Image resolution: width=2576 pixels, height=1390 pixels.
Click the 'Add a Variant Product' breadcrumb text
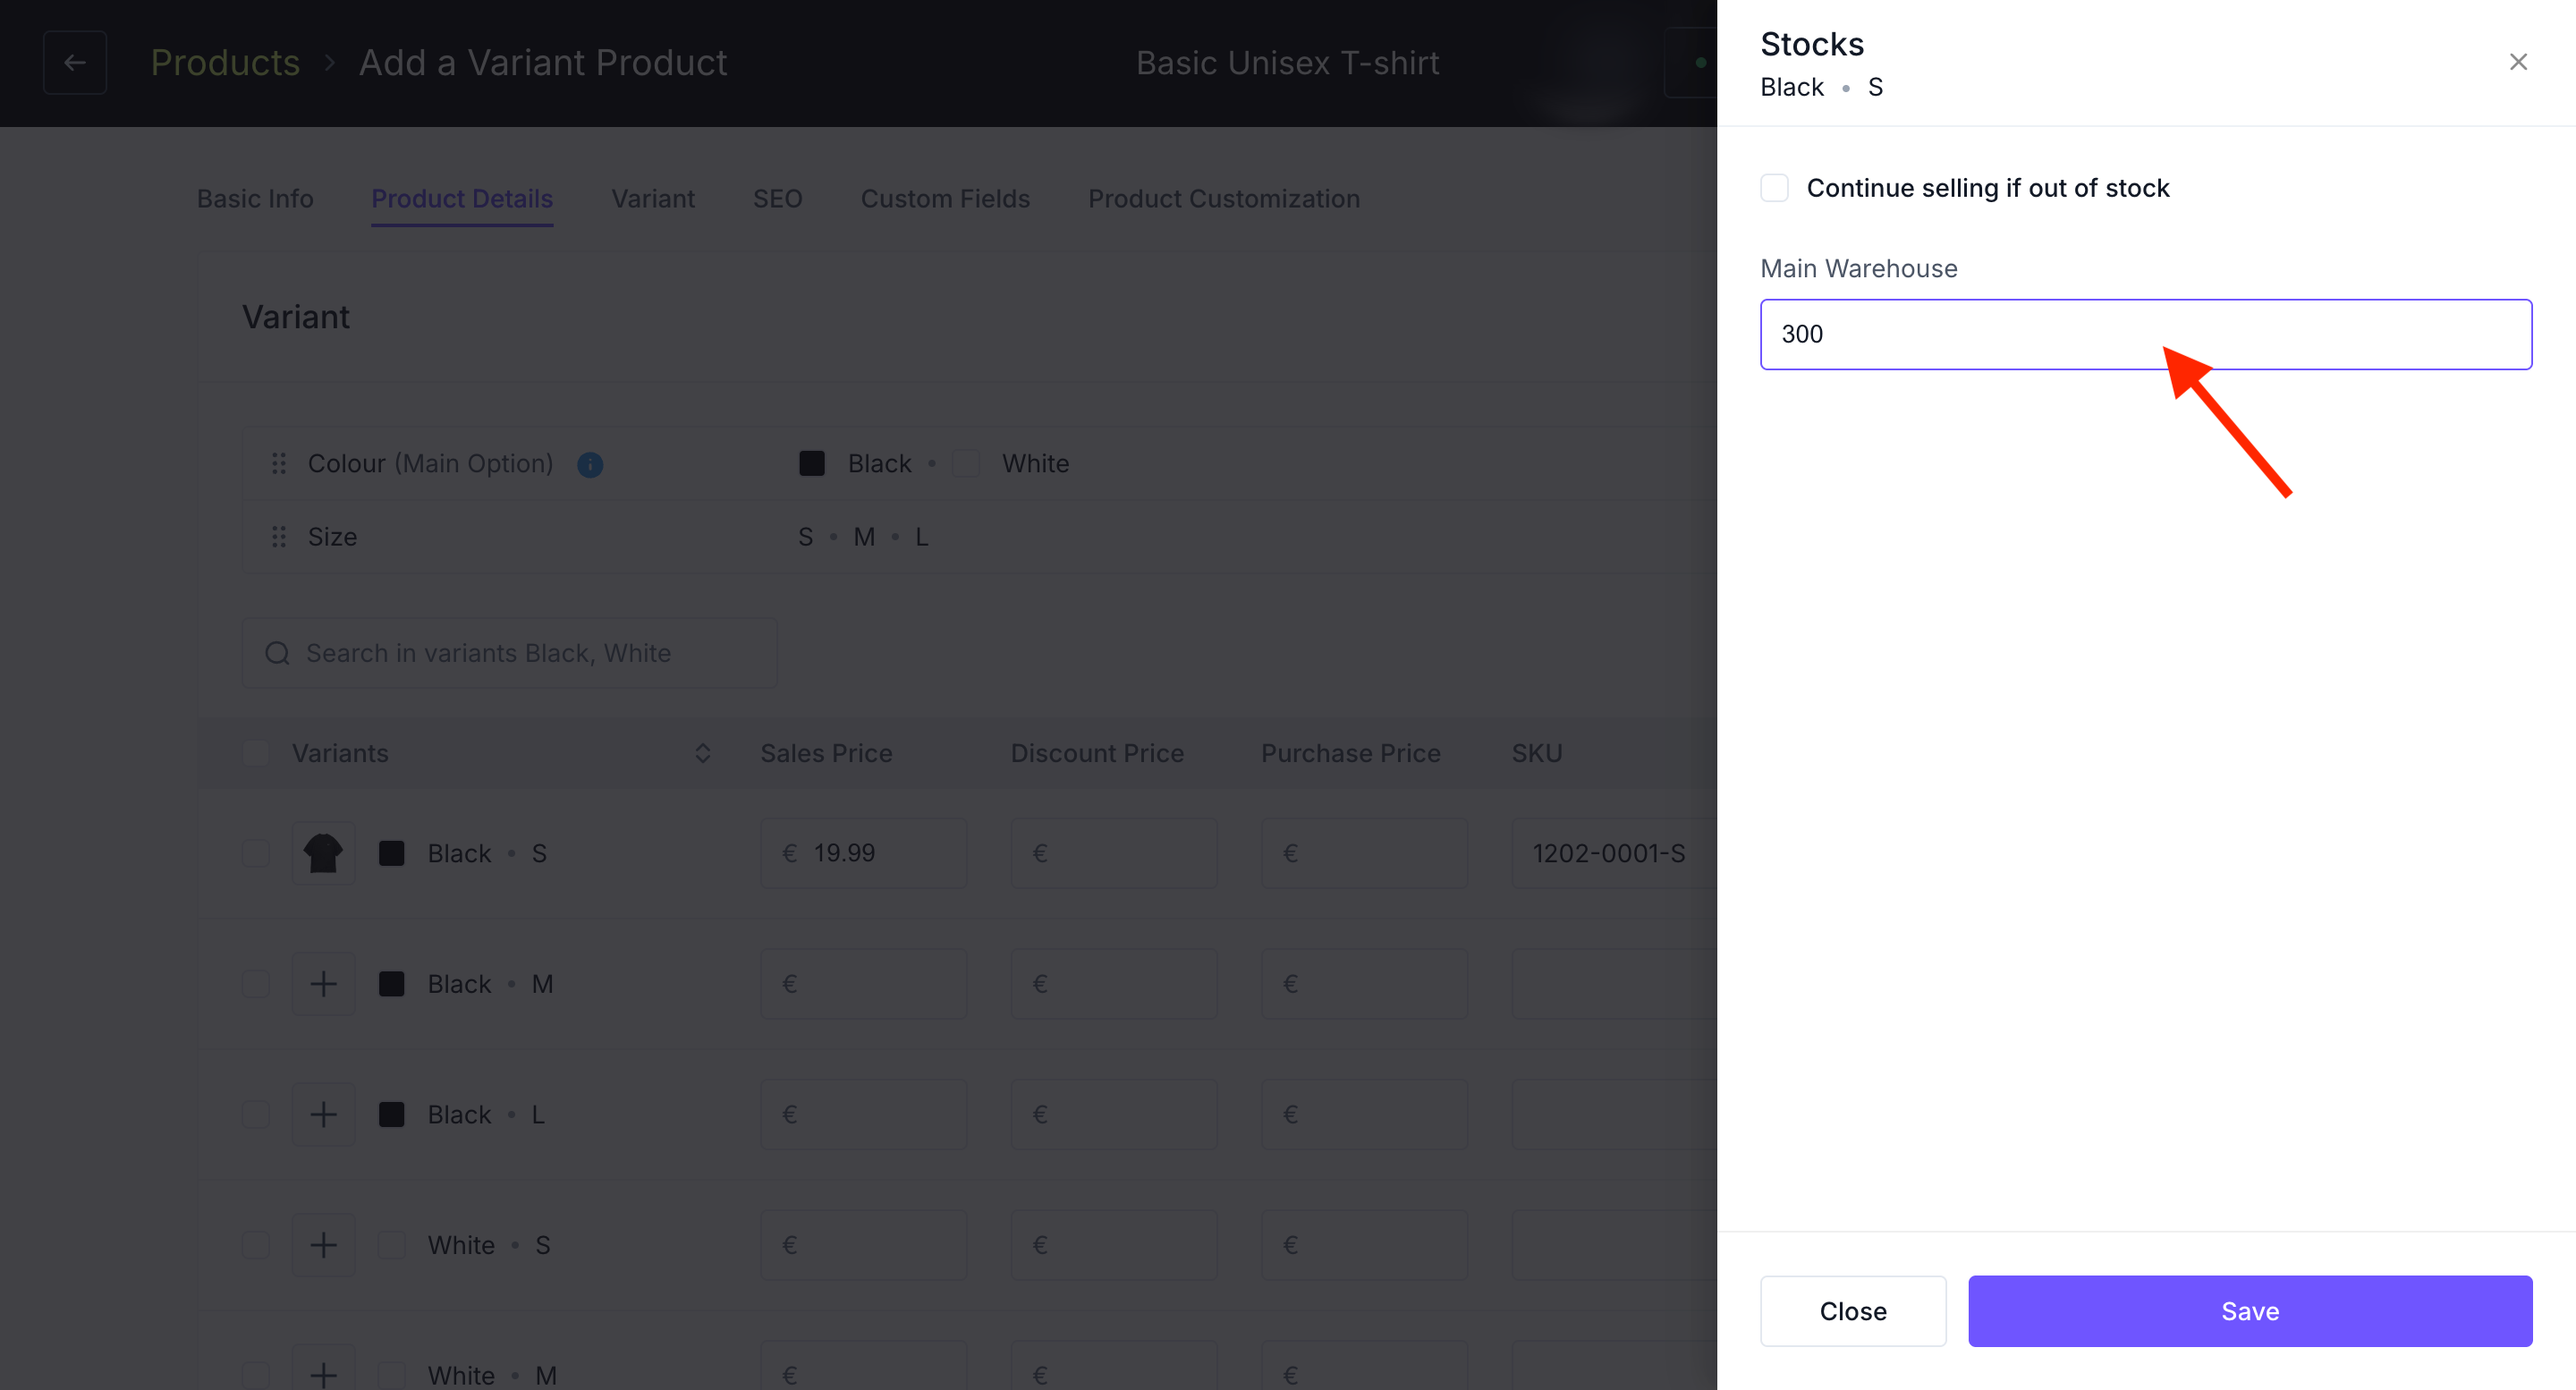pos(543,63)
